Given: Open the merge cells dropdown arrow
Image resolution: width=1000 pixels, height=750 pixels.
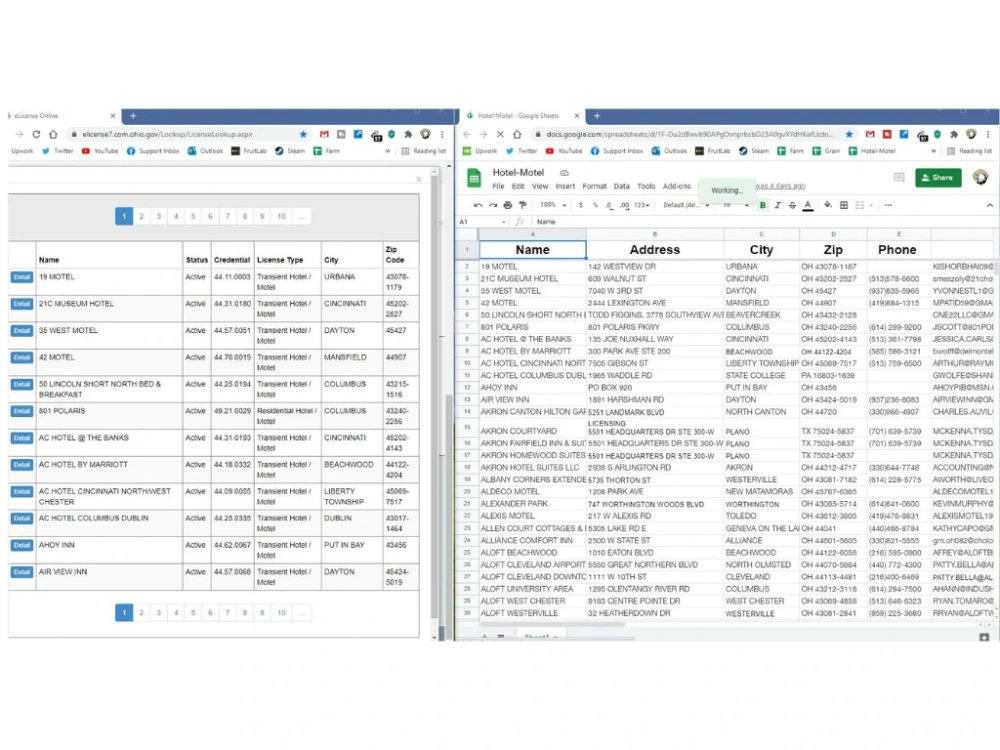Looking at the screenshot, I should (871, 205).
